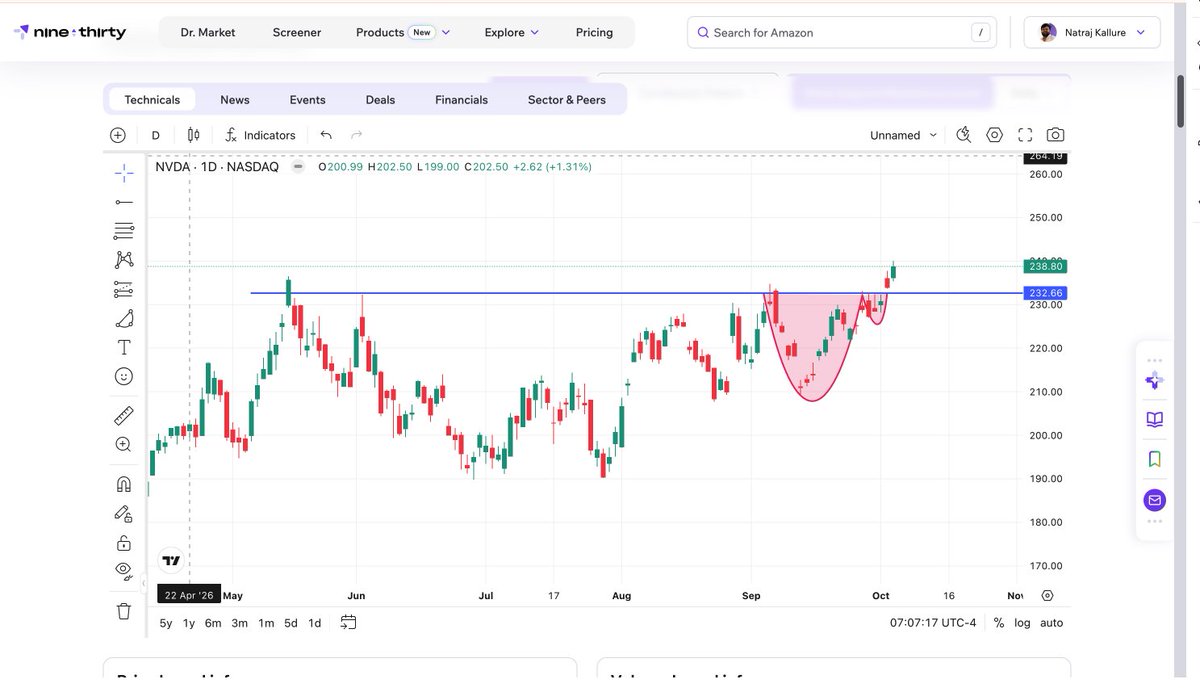Open the quick search icon
This screenshot has width=1200, height=692.
point(964,135)
